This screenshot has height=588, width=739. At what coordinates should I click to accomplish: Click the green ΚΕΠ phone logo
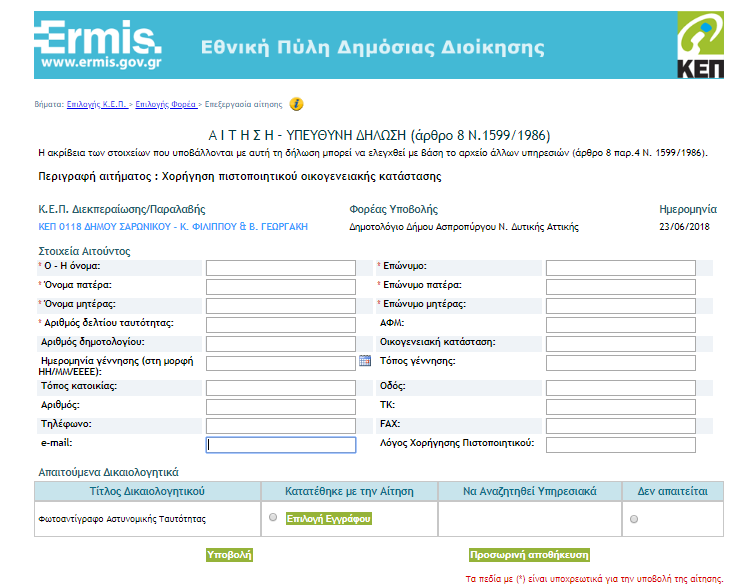(697, 46)
